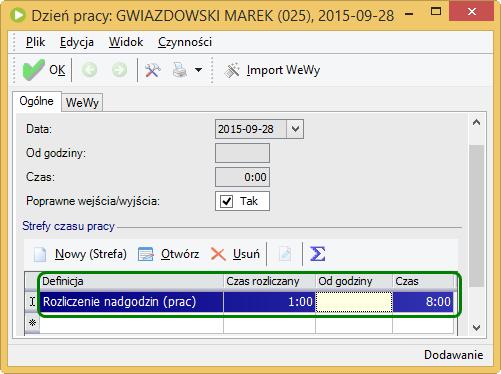Click the scroll up arrow of the panel

[x=477, y=122]
